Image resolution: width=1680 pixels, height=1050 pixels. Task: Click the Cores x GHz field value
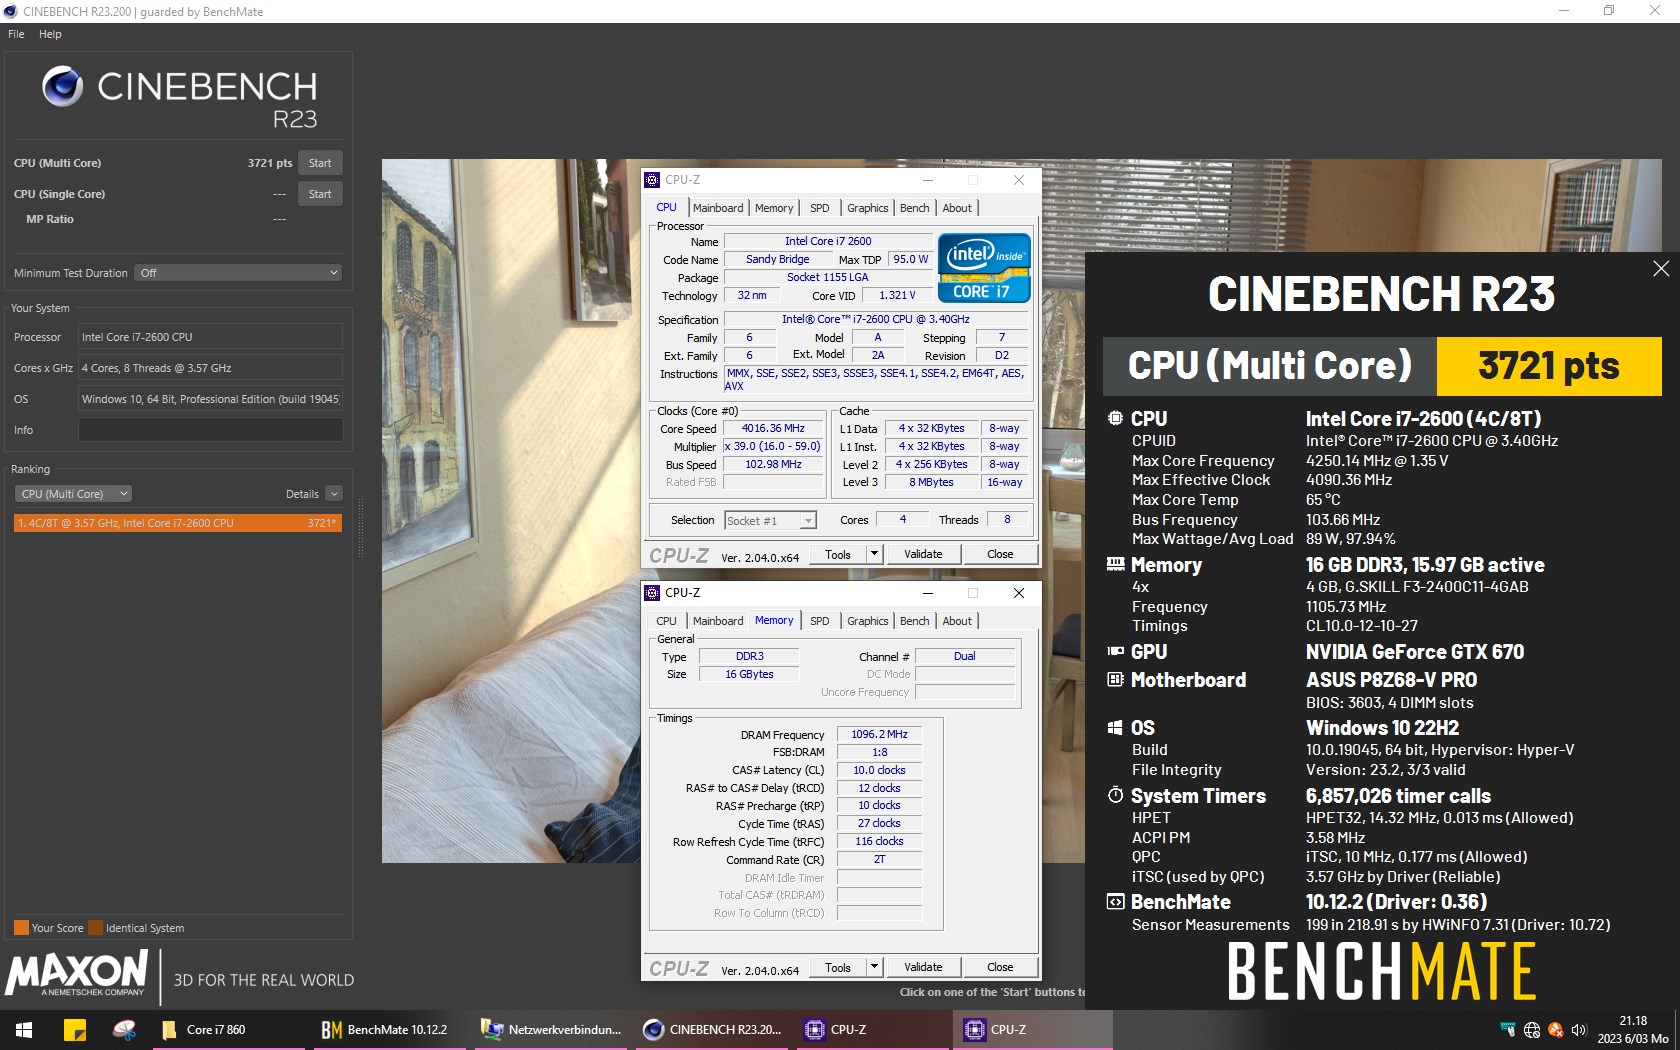[x=210, y=368]
